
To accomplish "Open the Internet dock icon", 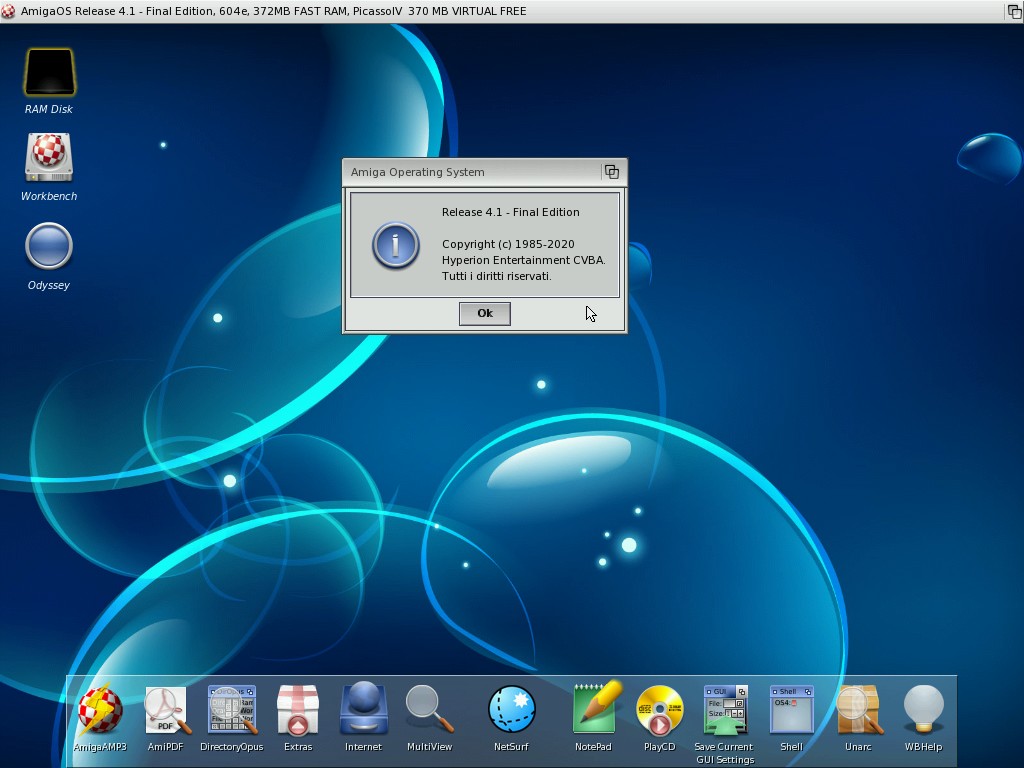I will point(363,710).
